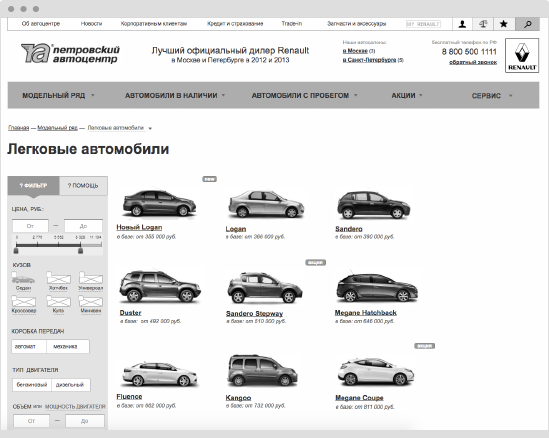Select the Универсал body type icon
The width and height of the screenshot is (549, 438).
[x=91, y=279]
